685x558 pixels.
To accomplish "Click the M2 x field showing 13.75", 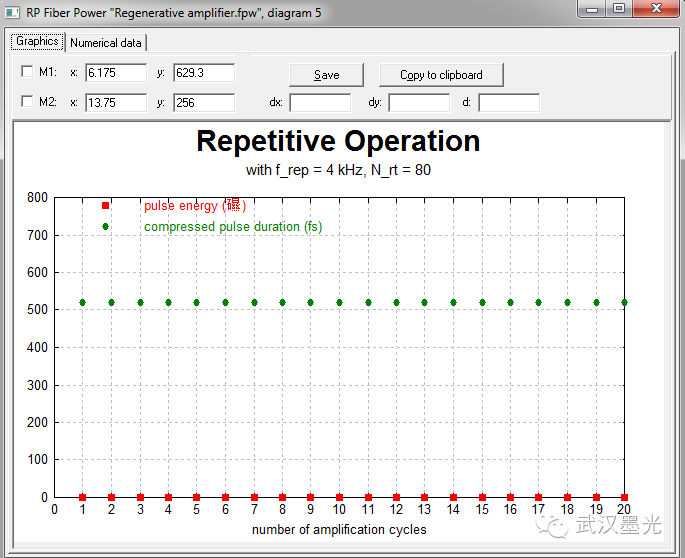I will [116, 103].
